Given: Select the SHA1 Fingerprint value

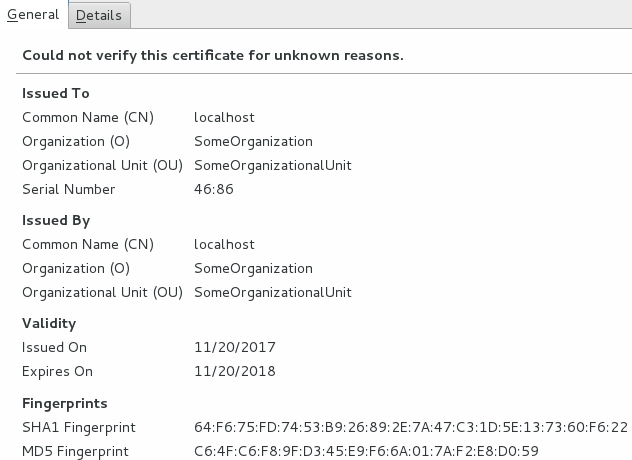Looking at the screenshot, I should pyautogui.click(x=411, y=427).
